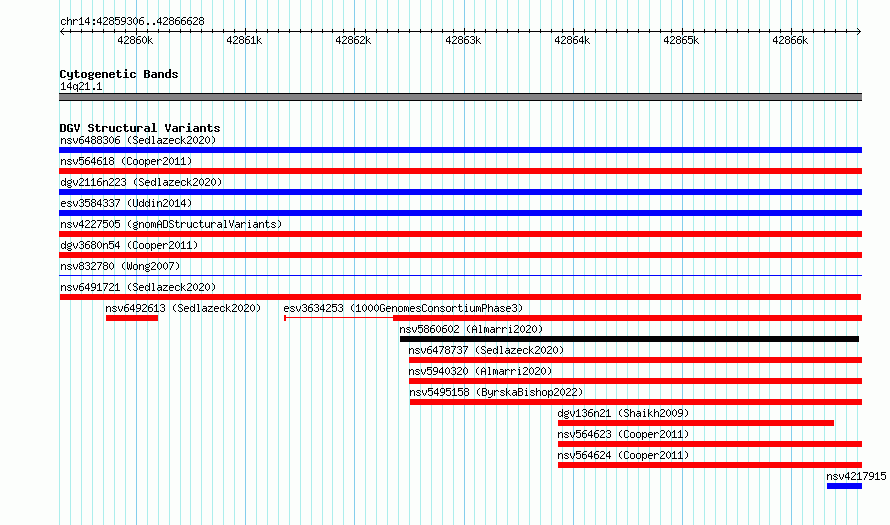Select the nsv6478737 (Sedlazeck2020) label
The image size is (890, 525).
click(486, 350)
